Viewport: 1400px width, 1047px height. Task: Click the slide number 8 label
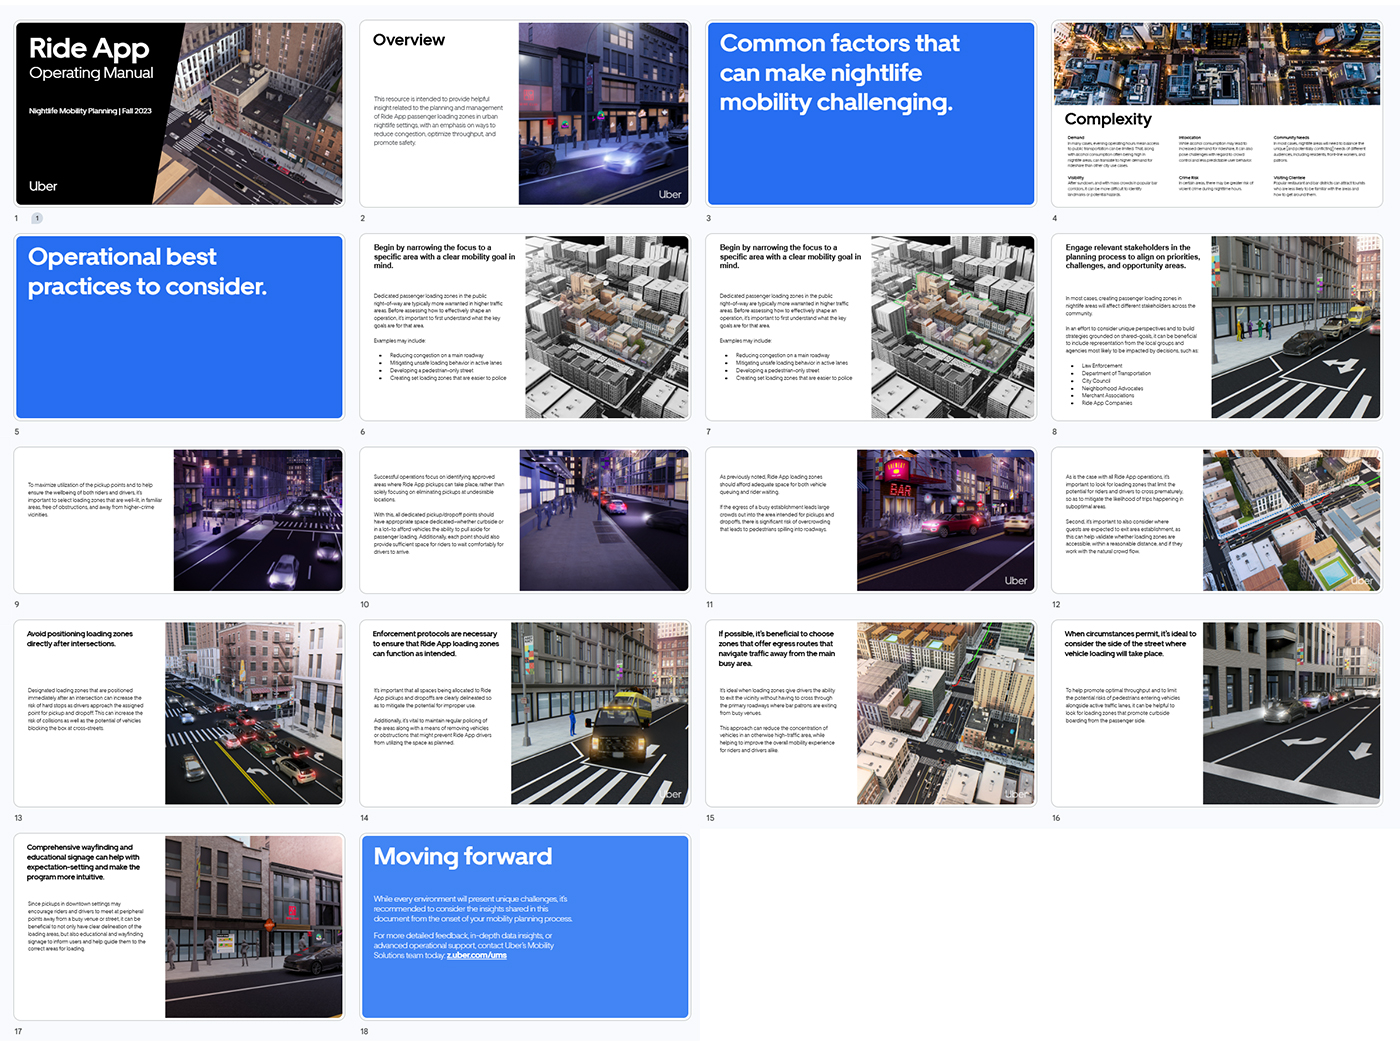(1054, 432)
